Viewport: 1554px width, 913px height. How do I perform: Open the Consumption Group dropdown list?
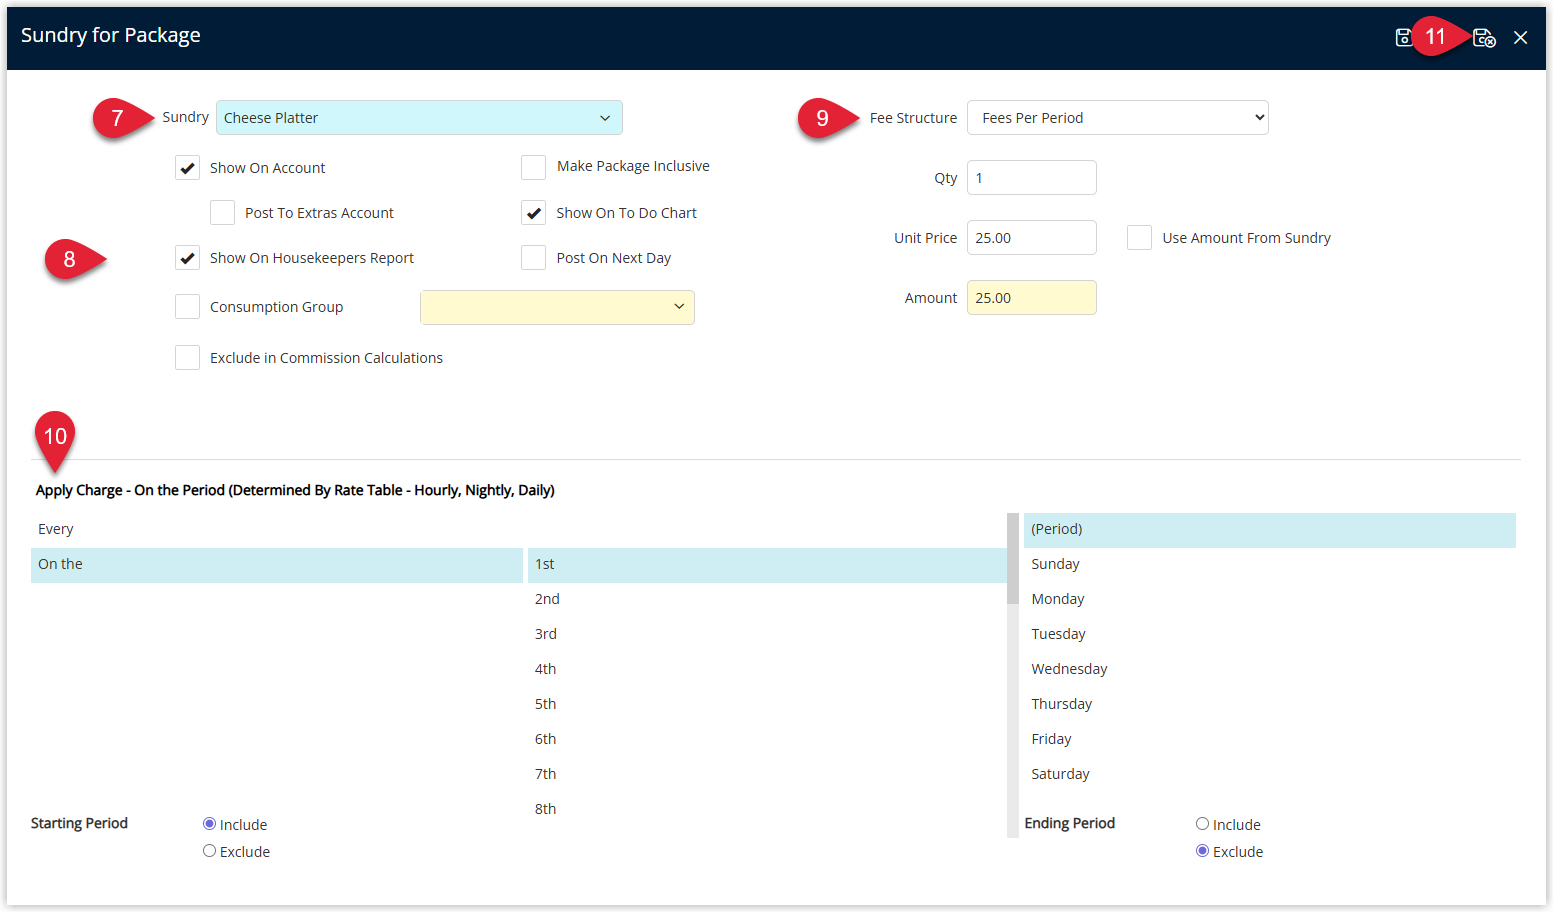click(557, 307)
